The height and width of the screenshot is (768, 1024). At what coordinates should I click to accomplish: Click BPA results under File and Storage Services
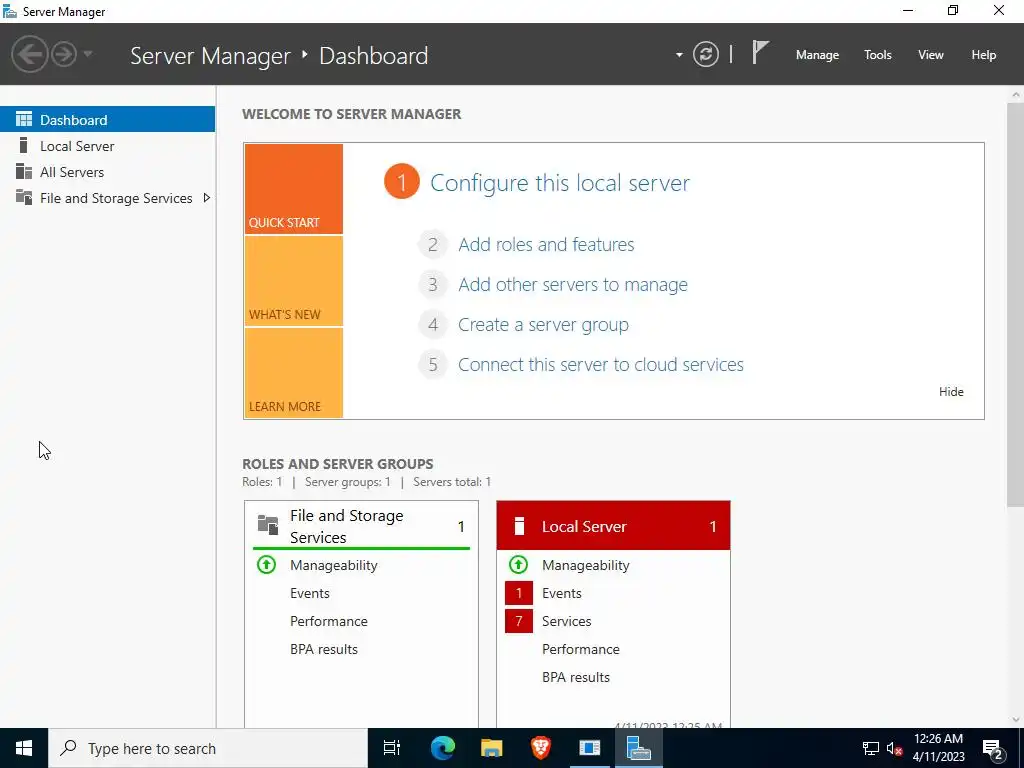(324, 649)
